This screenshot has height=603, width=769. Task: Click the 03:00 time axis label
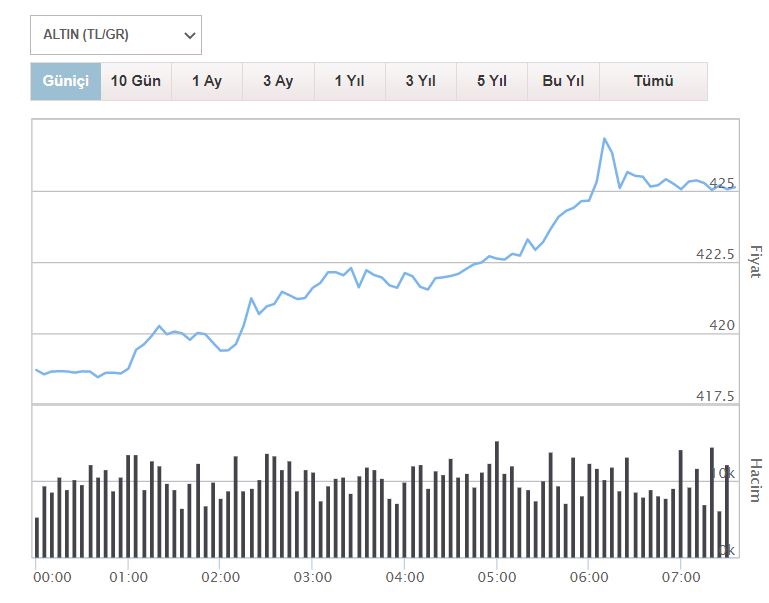click(313, 578)
